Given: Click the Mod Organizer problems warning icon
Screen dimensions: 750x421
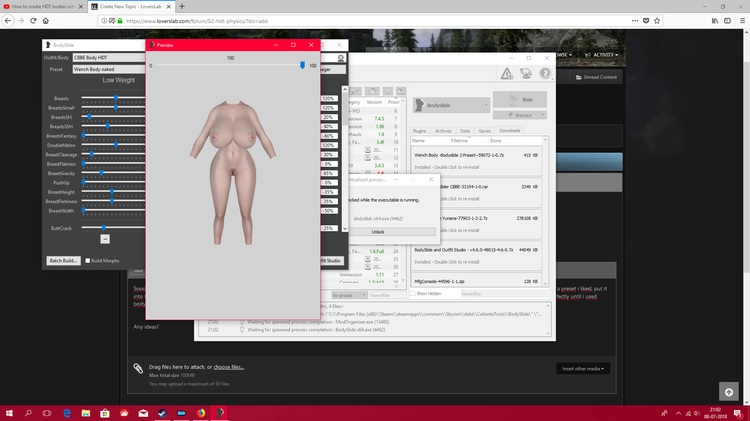Looking at the screenshot, I should (507, 73).
